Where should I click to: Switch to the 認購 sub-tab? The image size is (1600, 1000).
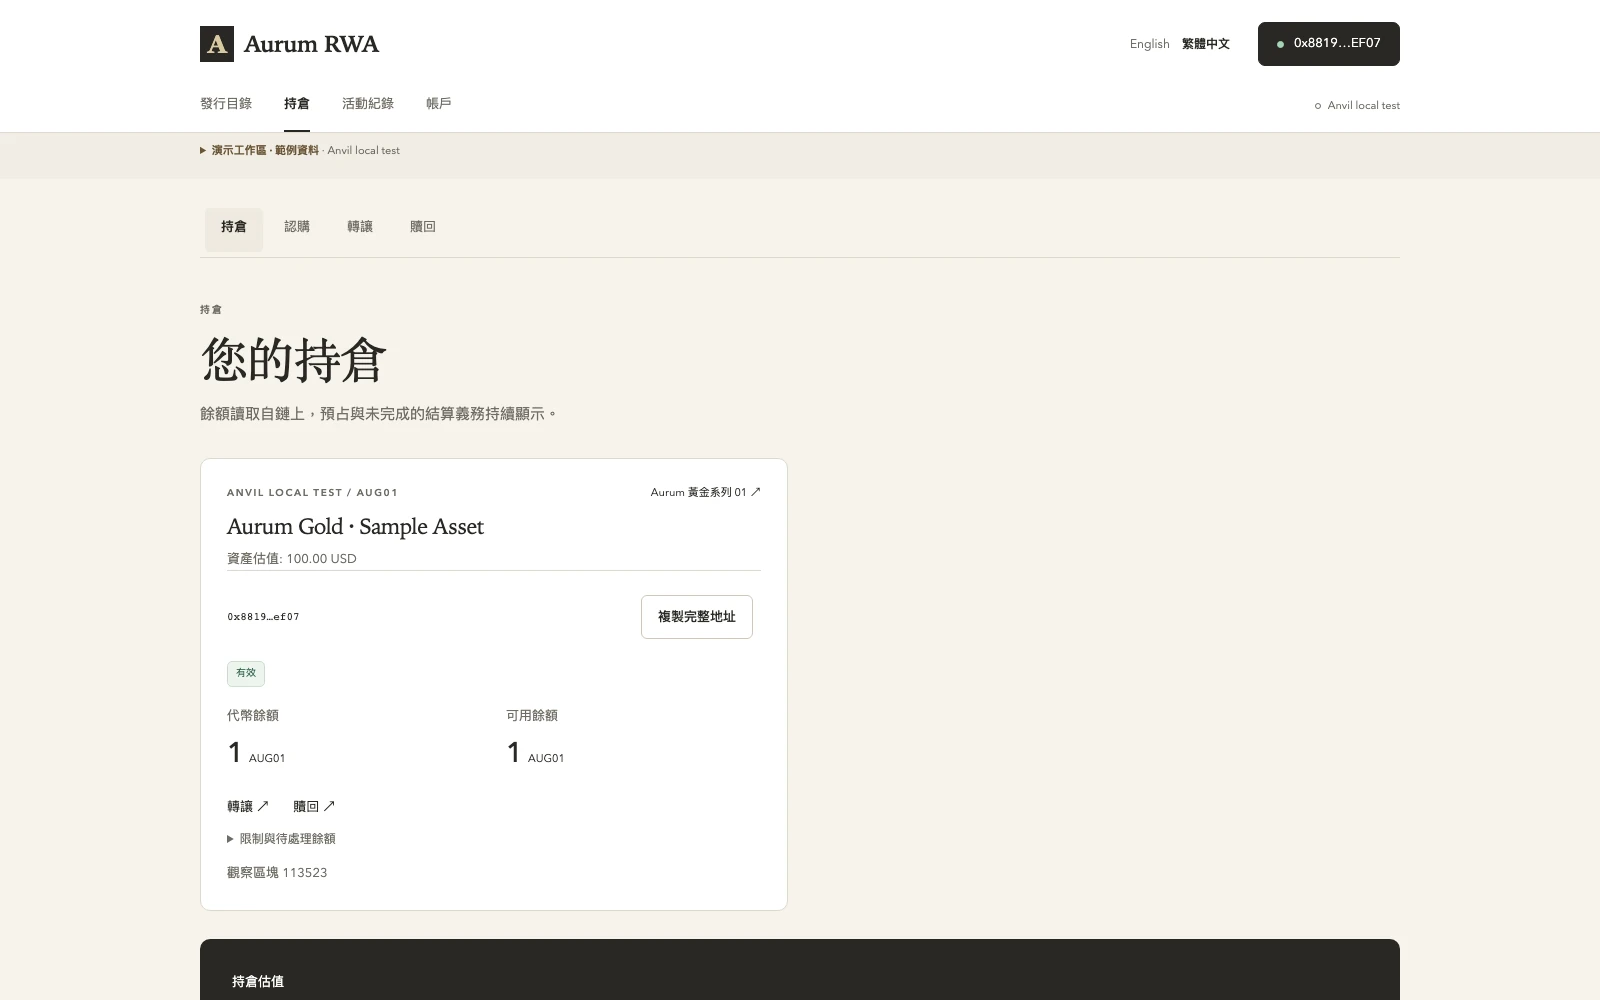tap(297, 227)
